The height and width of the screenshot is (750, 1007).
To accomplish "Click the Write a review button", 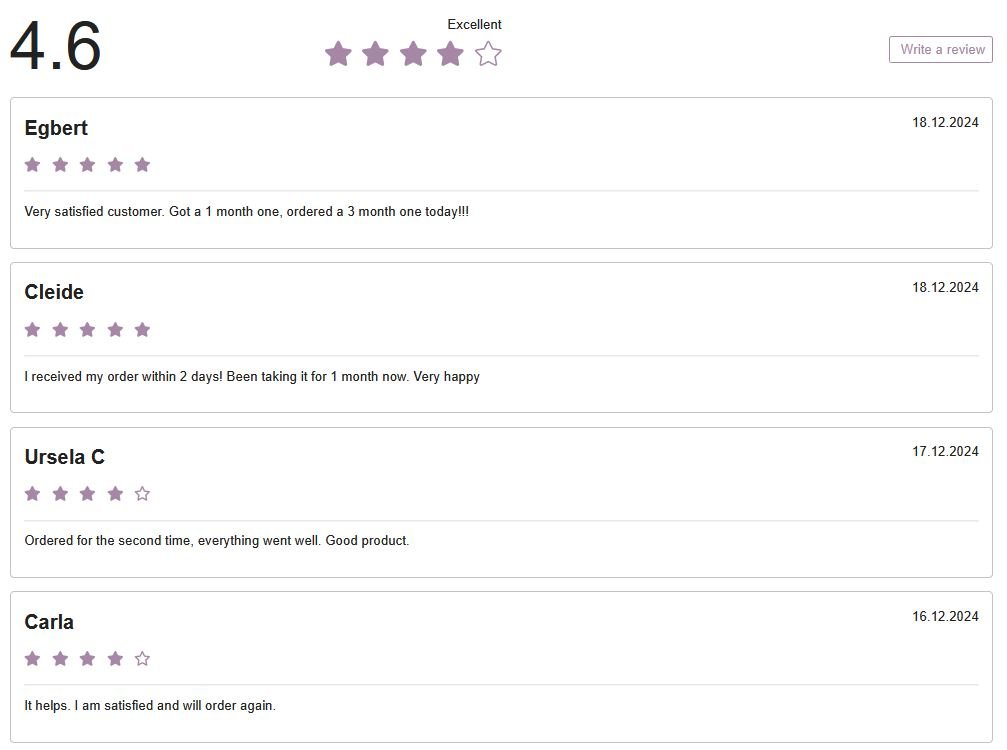I will [940, 49].
